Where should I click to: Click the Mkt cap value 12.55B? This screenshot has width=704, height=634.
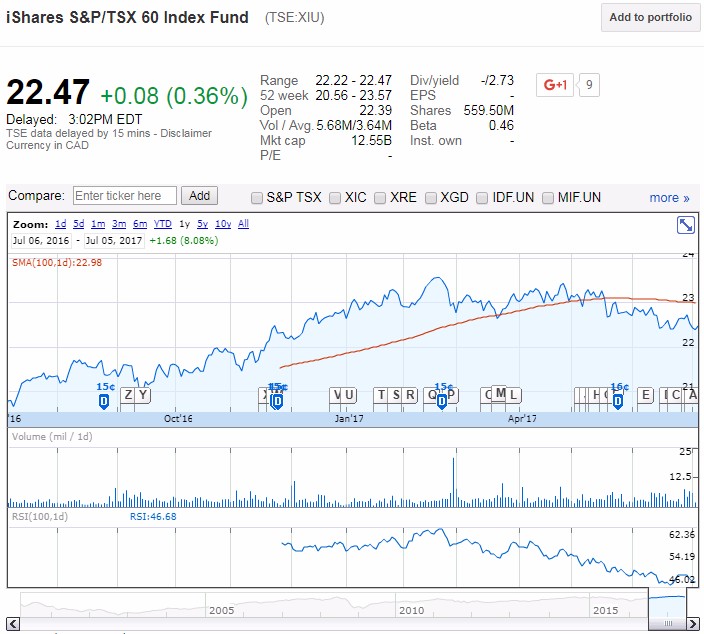(371, 141)
